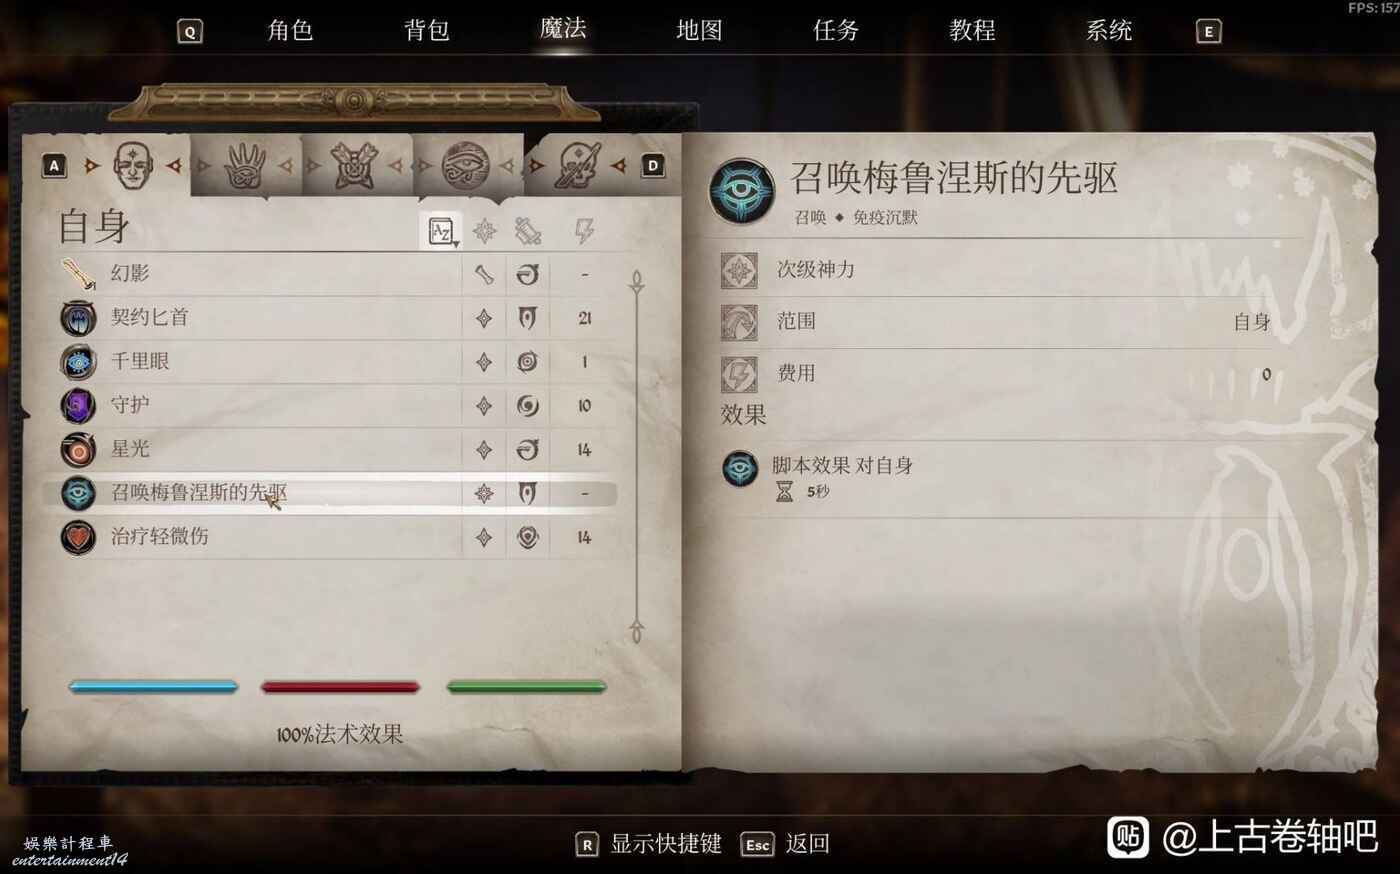Open the 地图 map tab

click(699, 30)
